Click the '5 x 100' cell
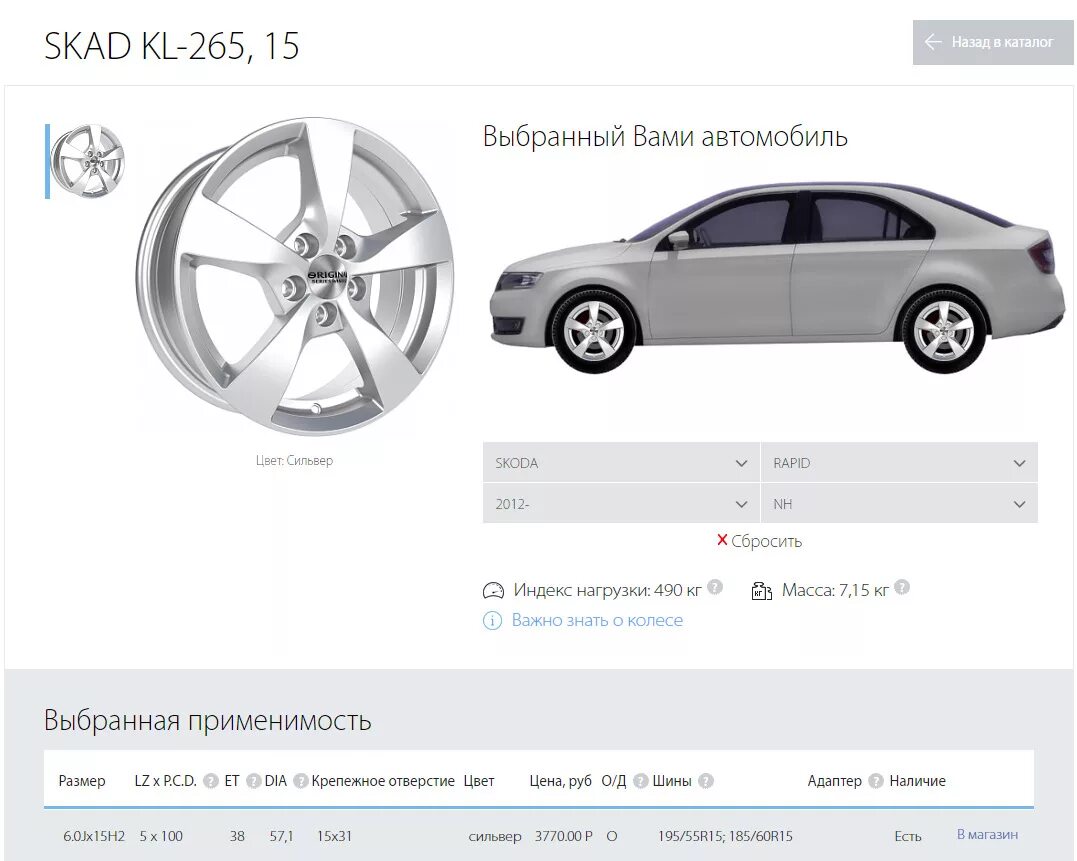Image resolution: width=1077 pixels, height=861 pixels. click(161, 836)
